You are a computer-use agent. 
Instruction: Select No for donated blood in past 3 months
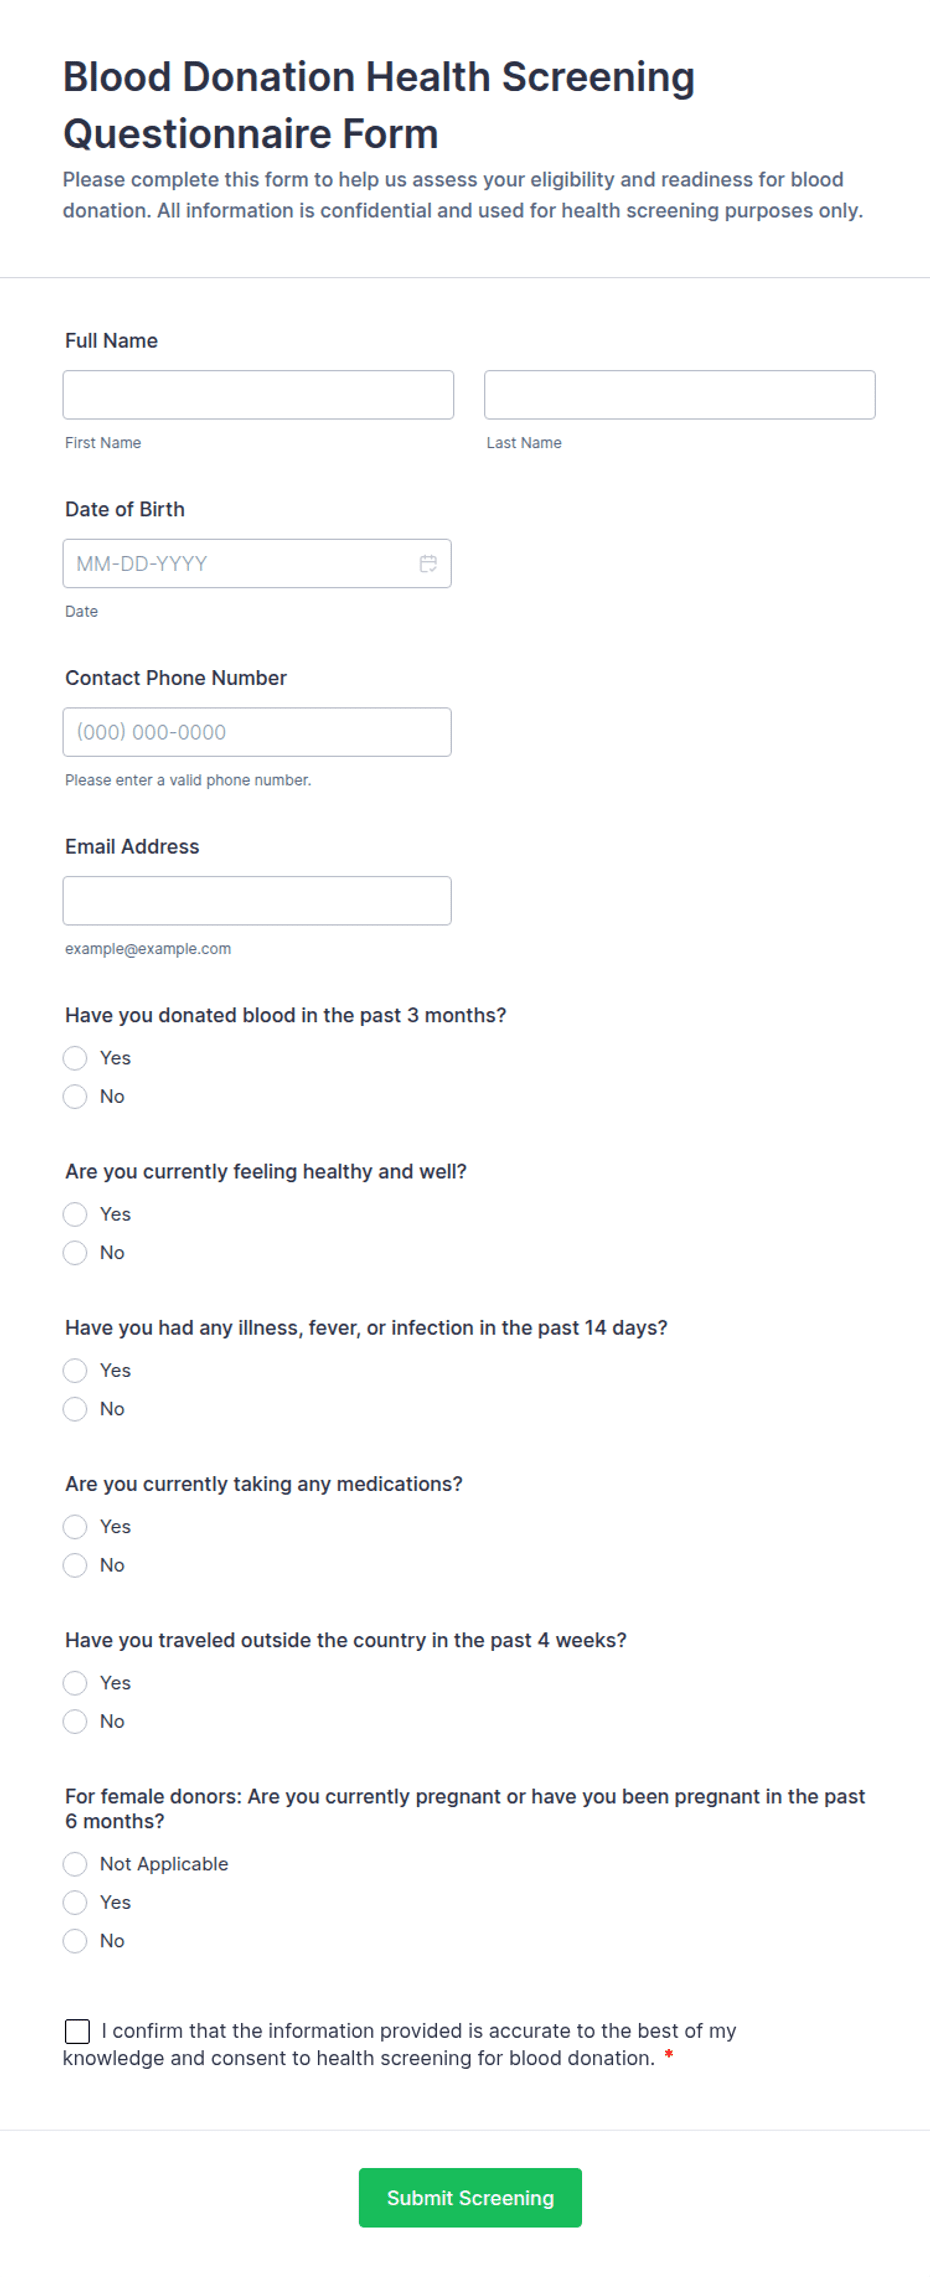pos(75,1096)
